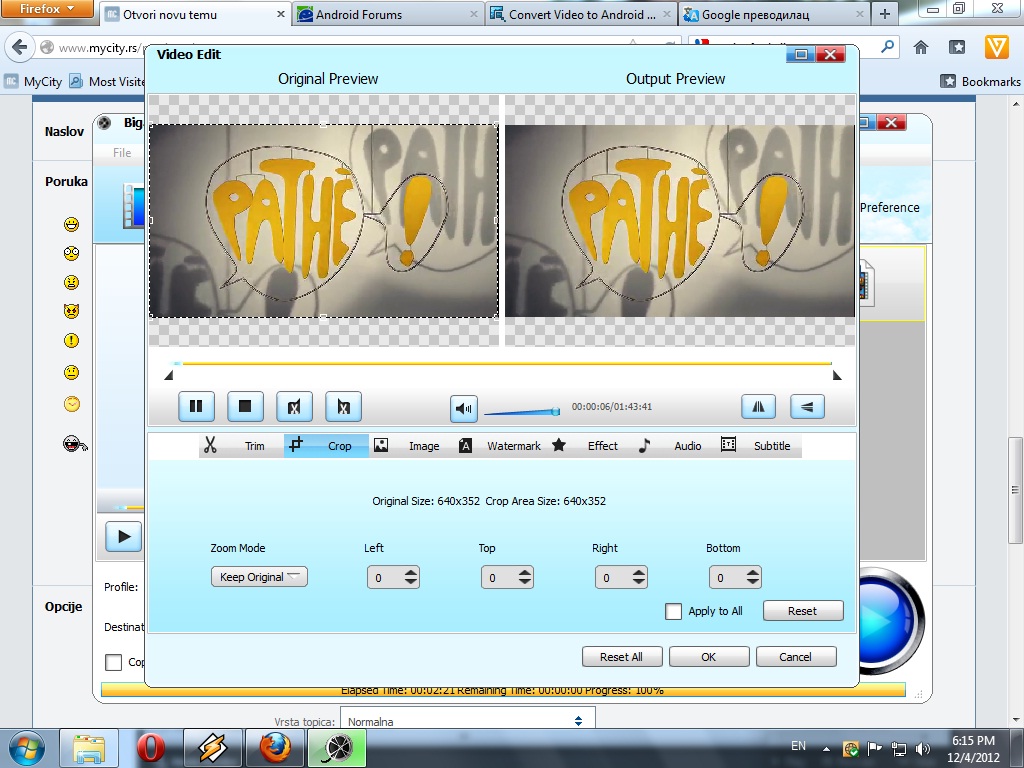Toggle the checkbox near Profile in converter

[114, 662]
